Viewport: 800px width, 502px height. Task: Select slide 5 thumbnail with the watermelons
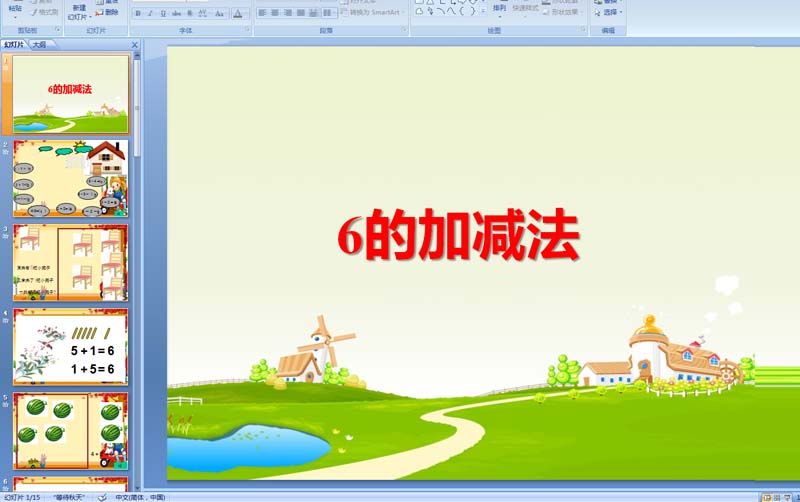pyautogui.click(x=70, y=431)
